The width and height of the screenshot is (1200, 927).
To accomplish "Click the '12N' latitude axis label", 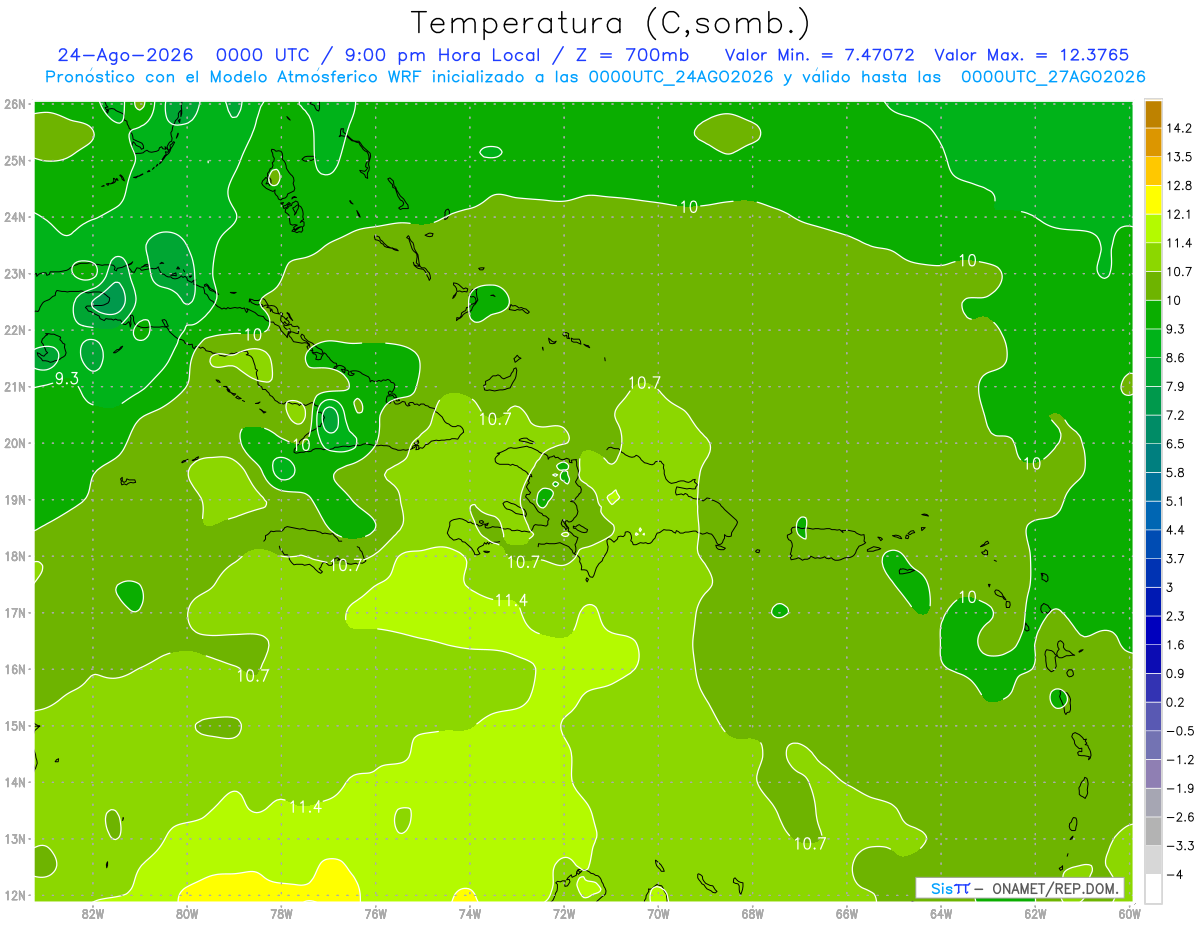I will [x=15, y=895].
